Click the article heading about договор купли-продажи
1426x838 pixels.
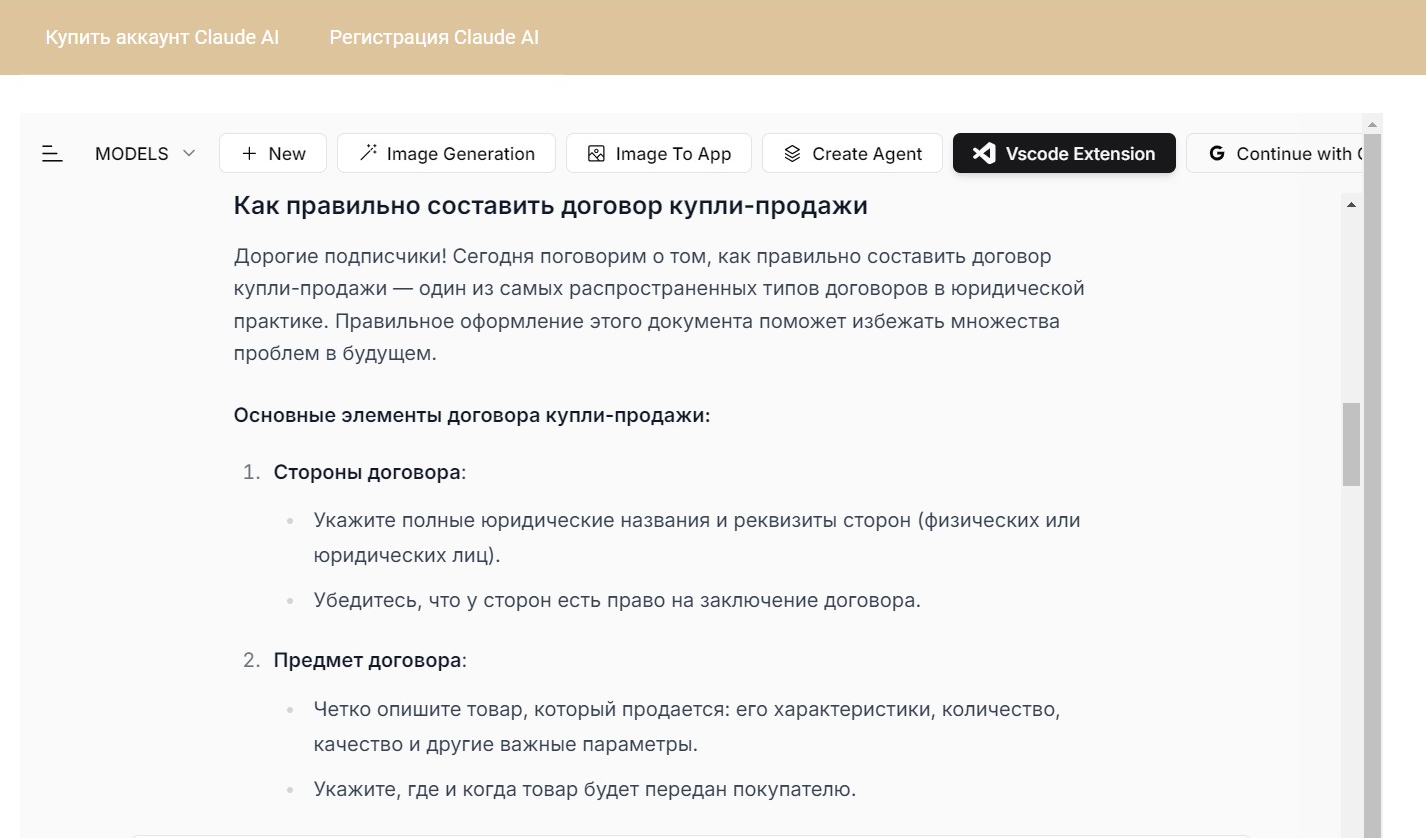point(550,206)
